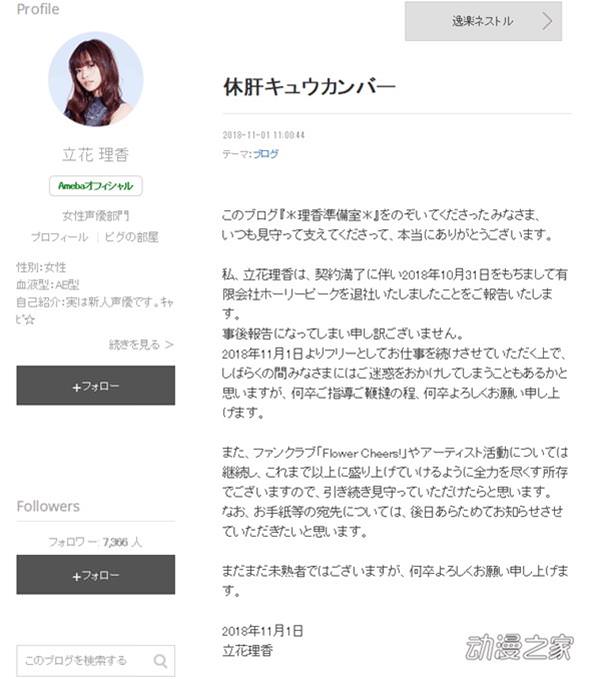Viewport: 600px width, 679px height.
Task: Click the Profile section heading
Action: [38, 9]
